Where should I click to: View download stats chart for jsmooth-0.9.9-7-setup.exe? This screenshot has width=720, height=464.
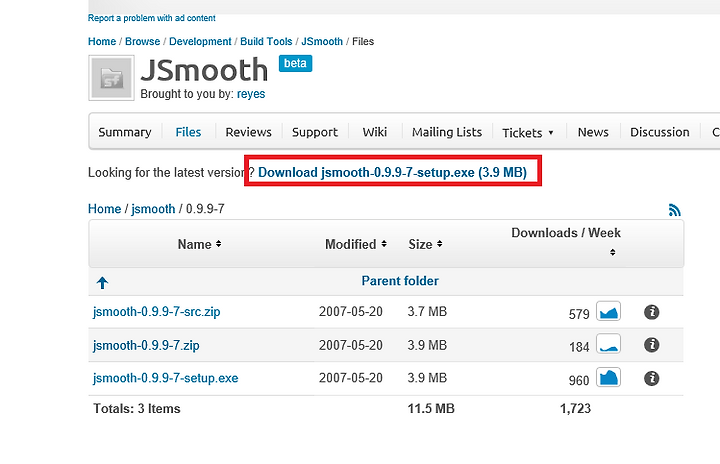click(608, 377)
